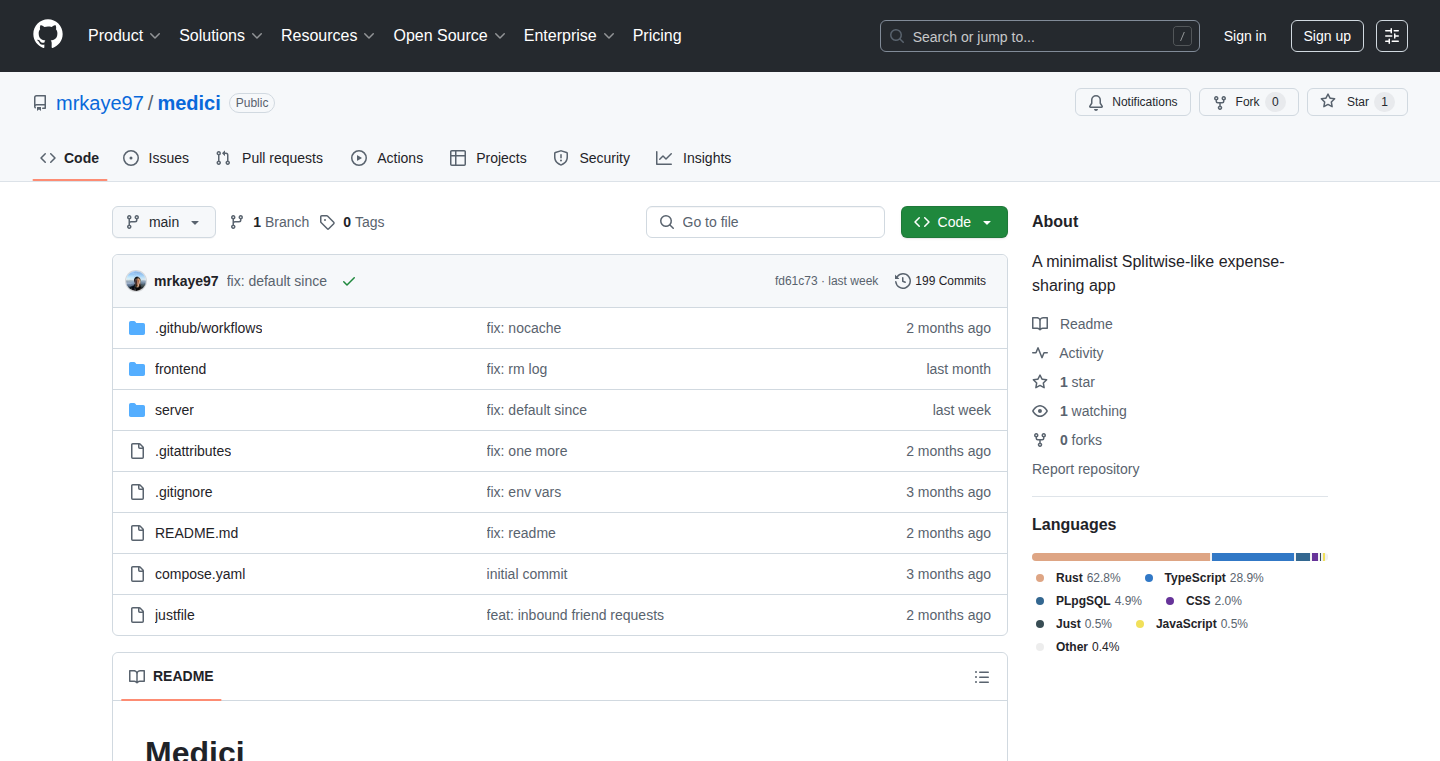Open the medici repository link
Screen dimensions: 1440x761
point(189,103)
